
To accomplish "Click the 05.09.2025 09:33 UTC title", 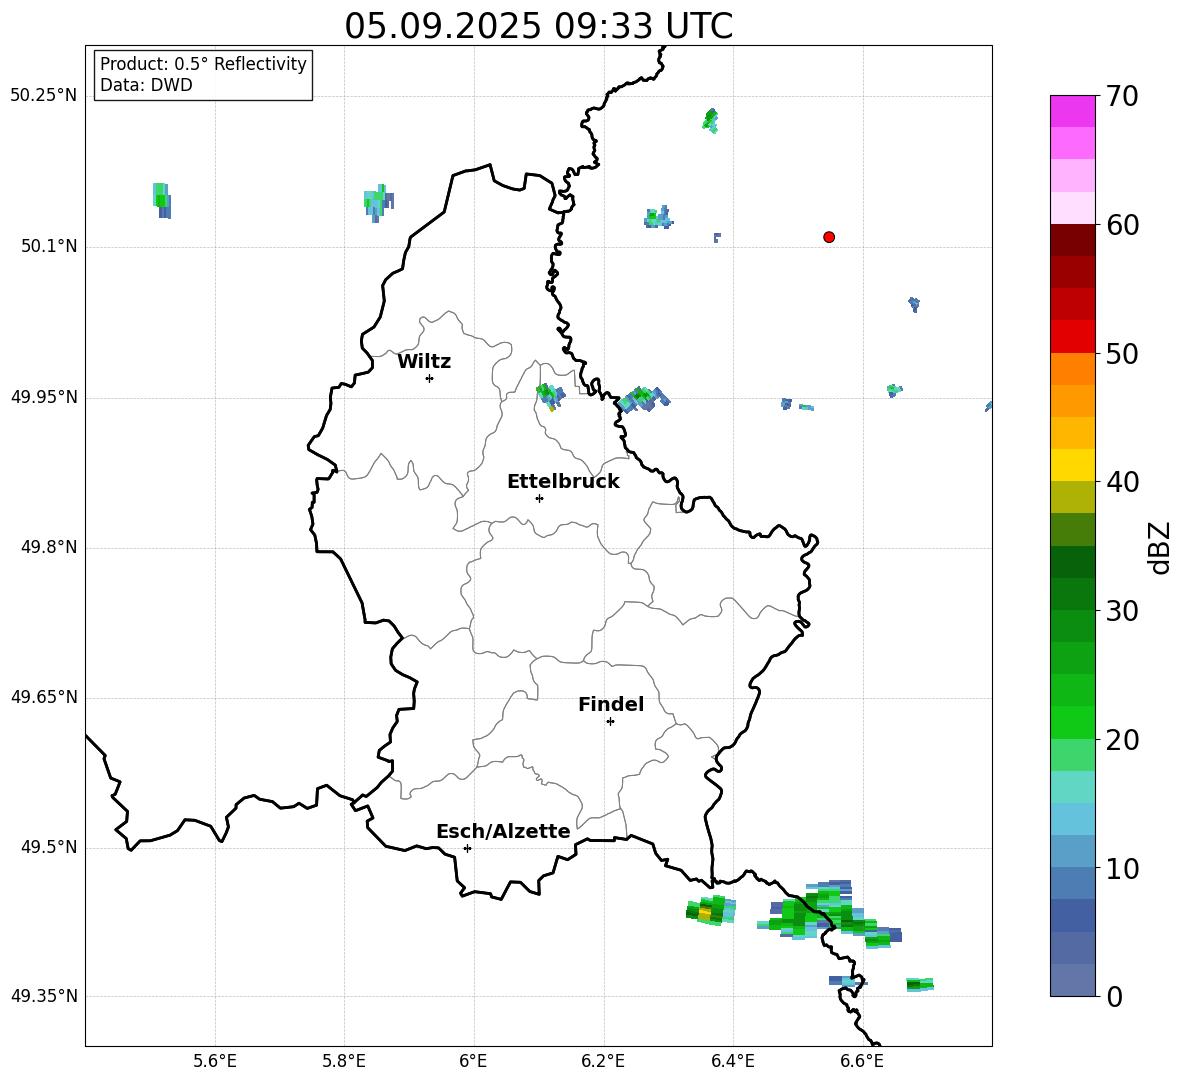I will coord(538,26).
